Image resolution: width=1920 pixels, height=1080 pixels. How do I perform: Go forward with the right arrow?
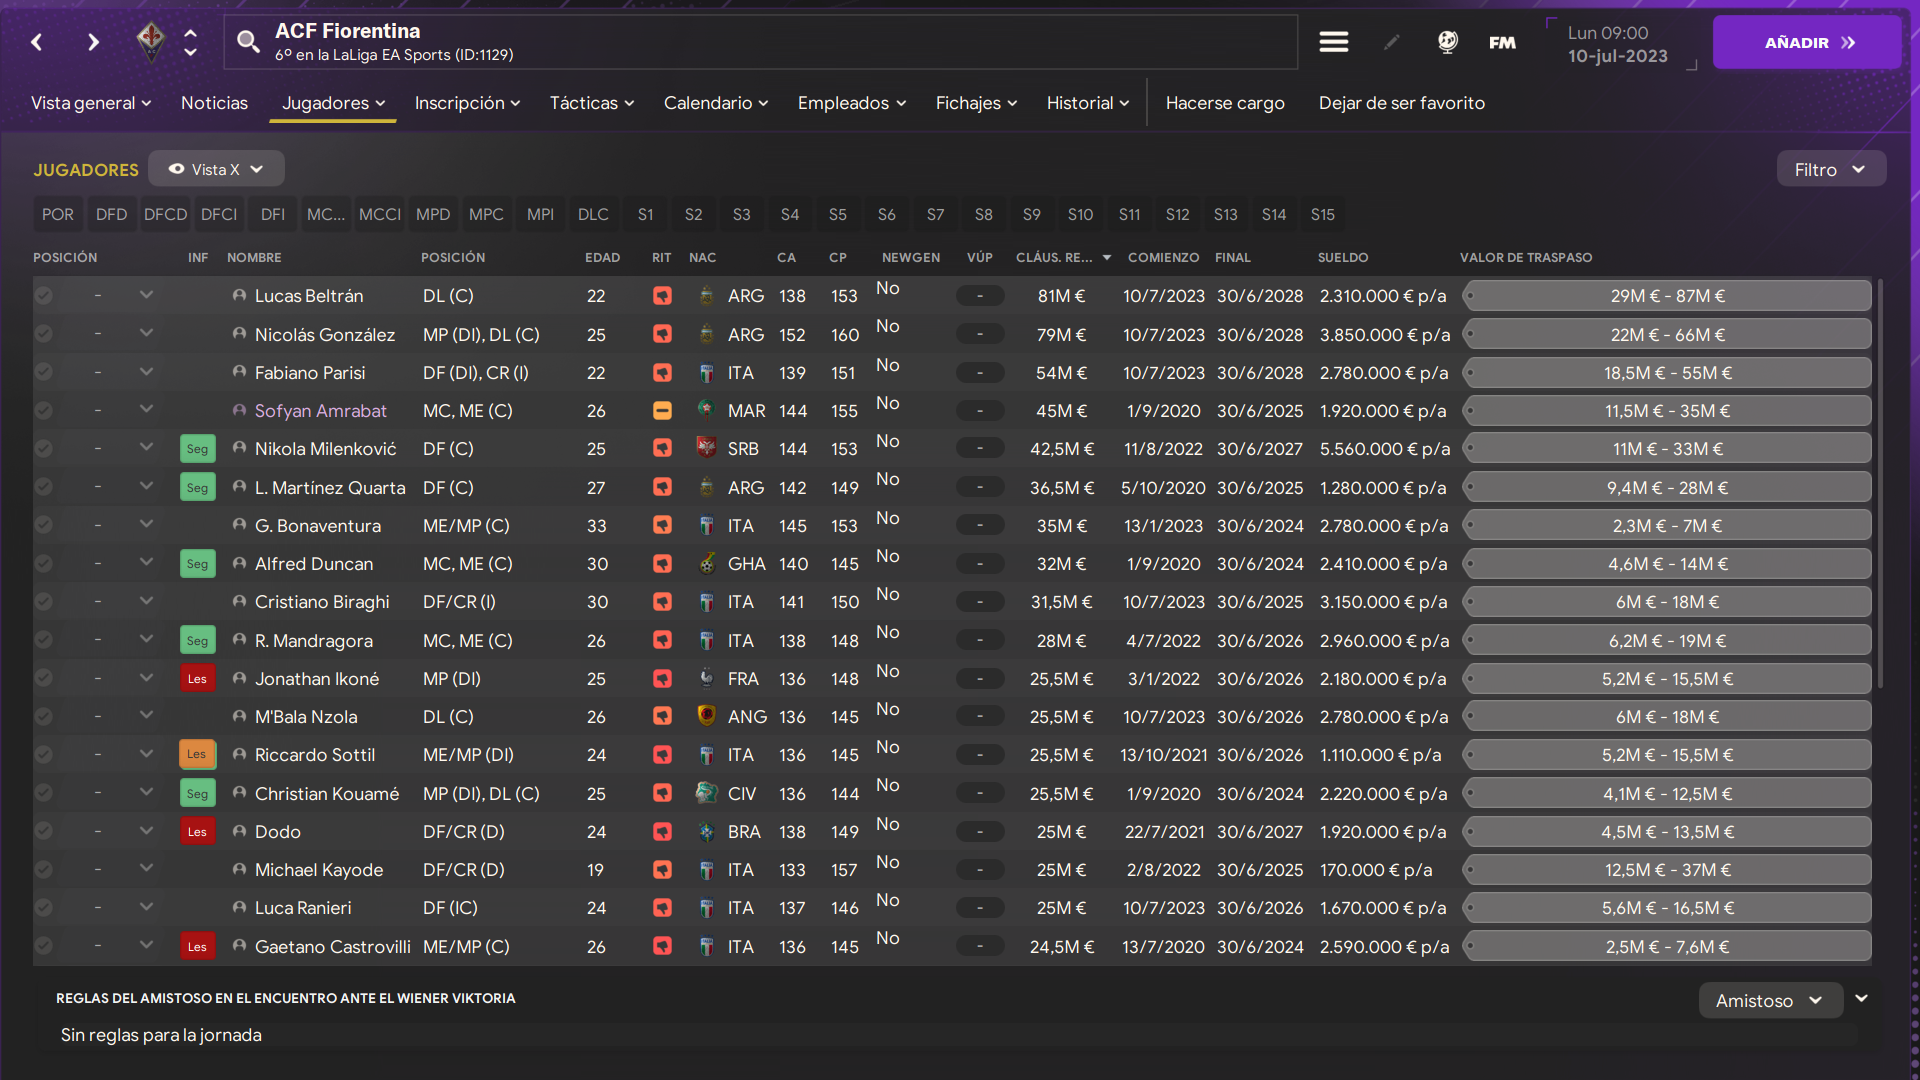93,42
